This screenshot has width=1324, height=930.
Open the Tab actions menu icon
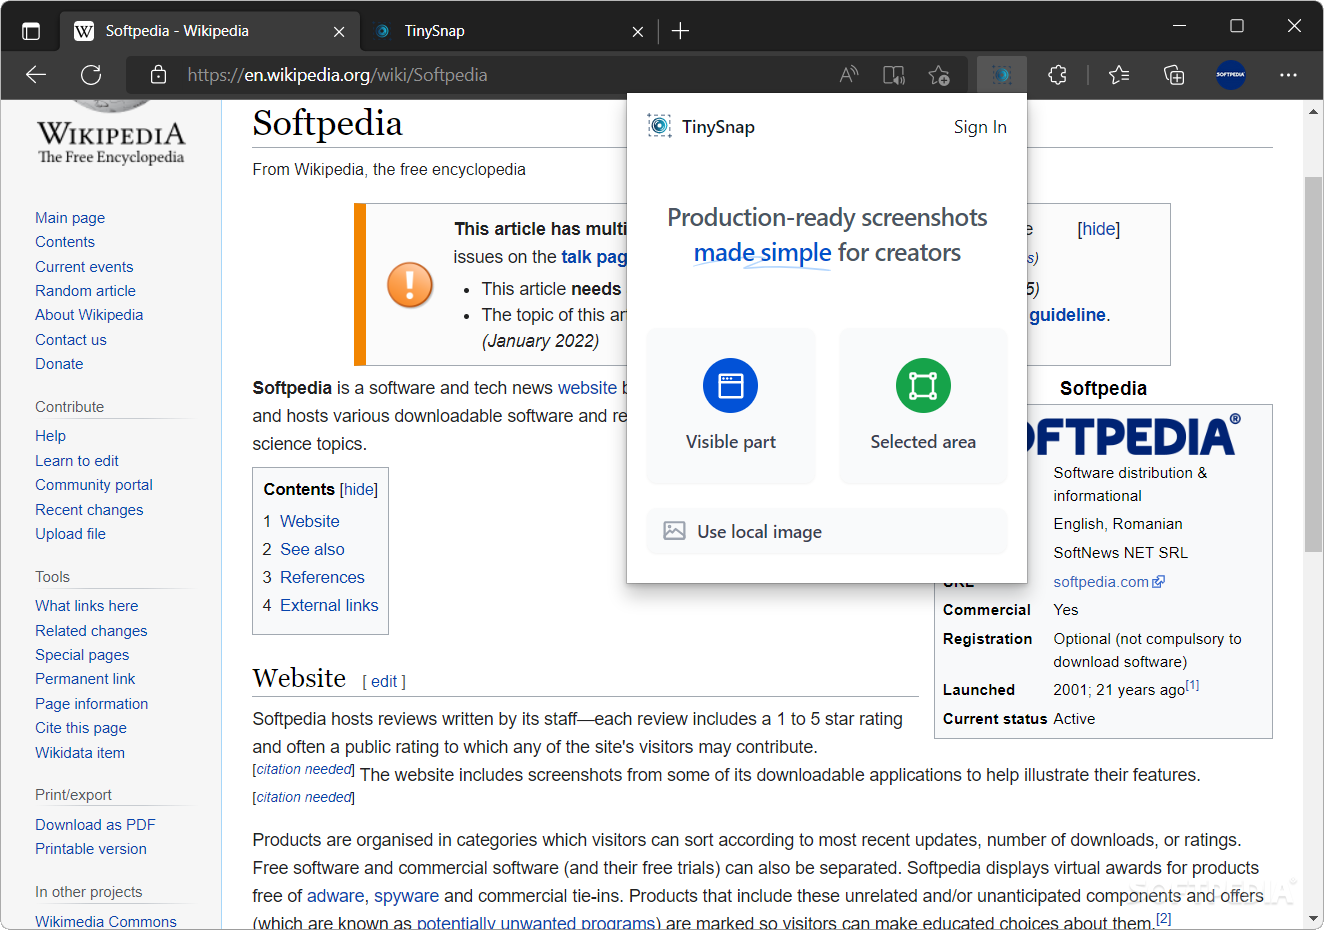[31, 31]
